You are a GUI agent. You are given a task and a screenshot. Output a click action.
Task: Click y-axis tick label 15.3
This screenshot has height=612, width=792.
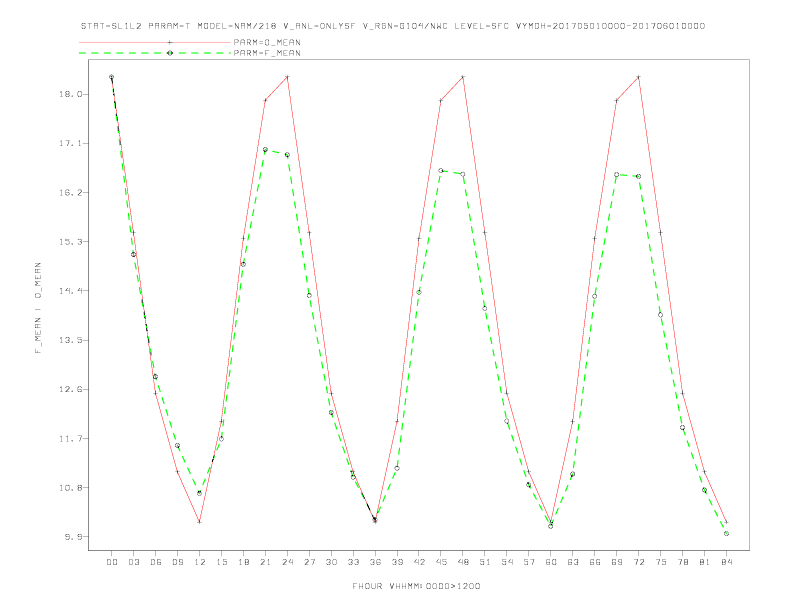click(70, 242)
